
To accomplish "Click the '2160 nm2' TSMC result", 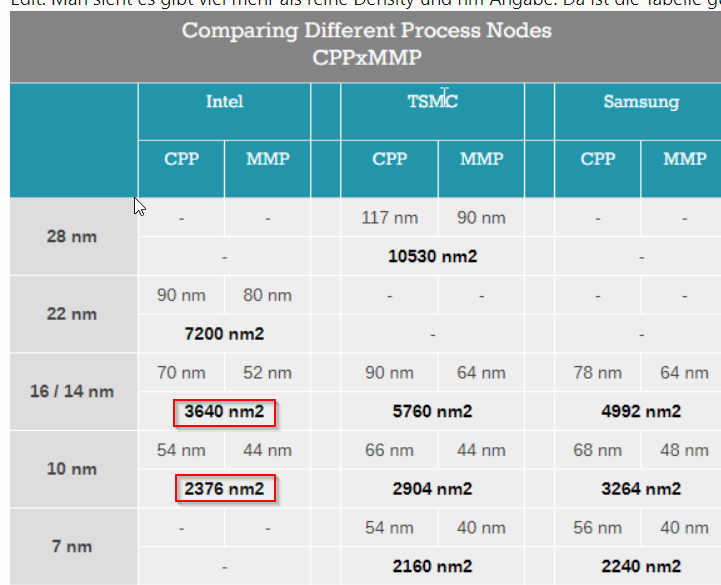I will click(x=432, y=567).
